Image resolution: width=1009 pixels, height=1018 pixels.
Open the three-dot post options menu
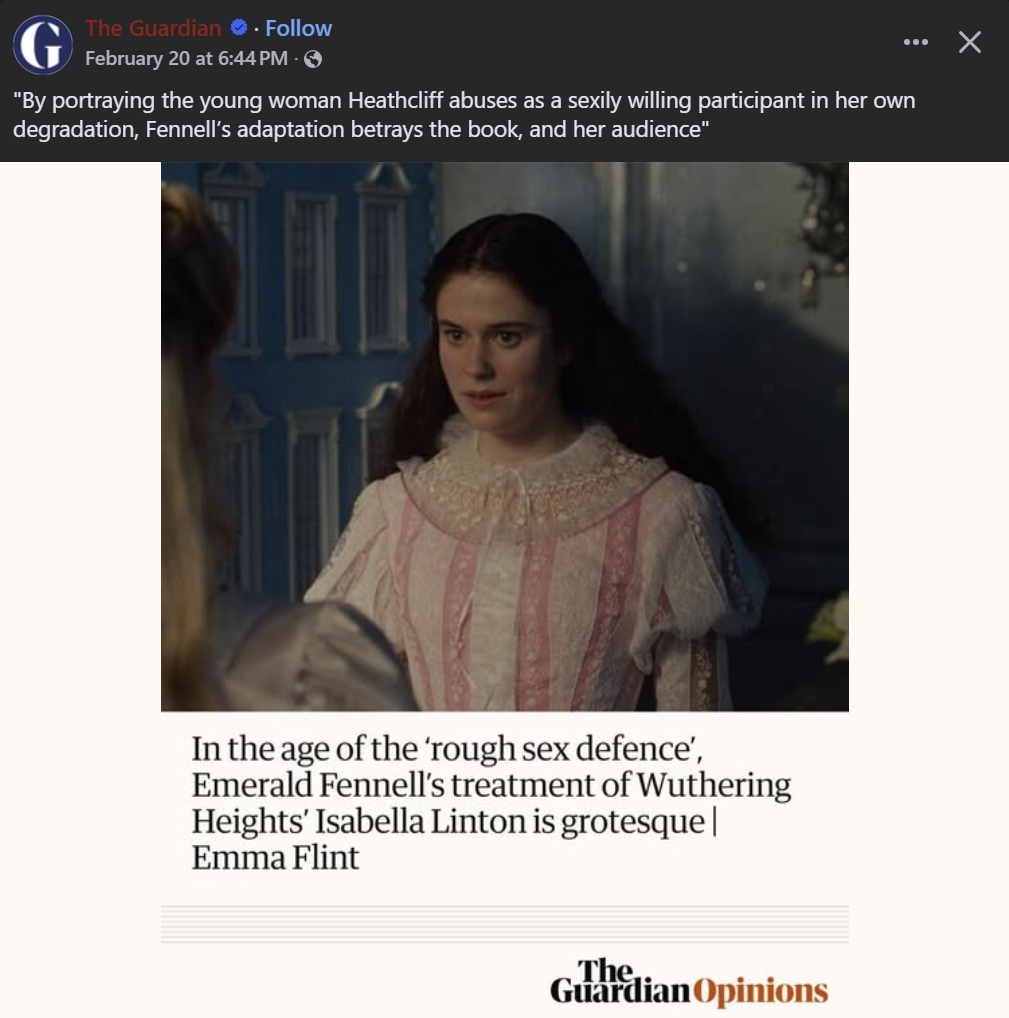(916, 42)
